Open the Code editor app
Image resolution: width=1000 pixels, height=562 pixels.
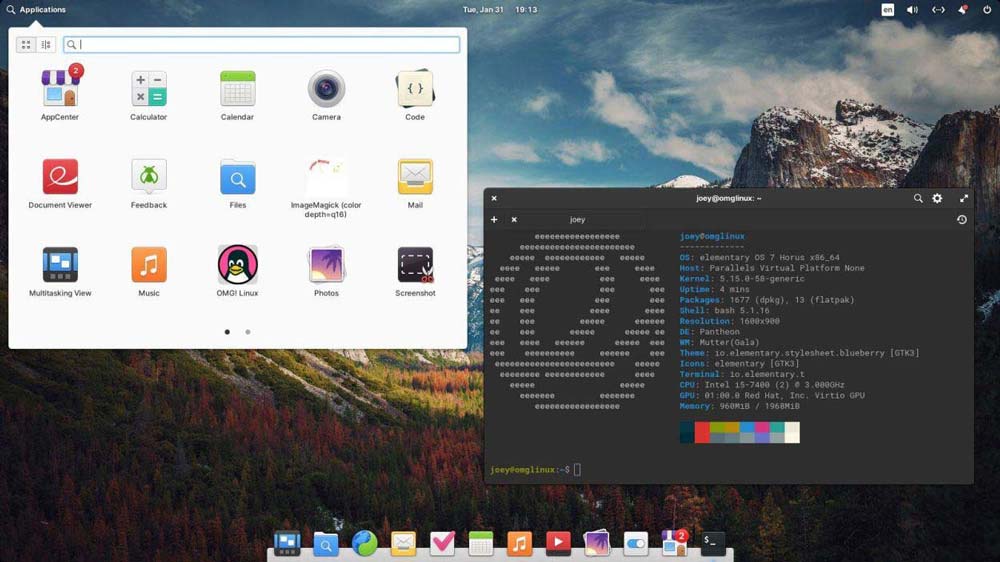(415, 94)
